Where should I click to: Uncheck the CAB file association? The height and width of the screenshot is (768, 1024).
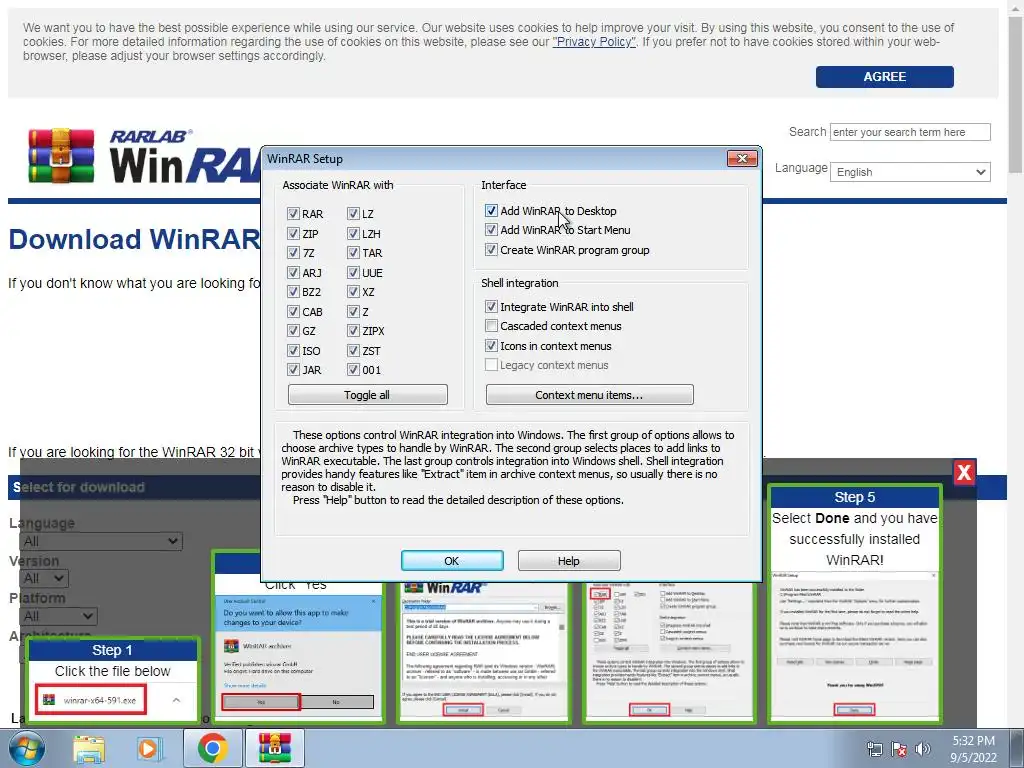[293, 312]
